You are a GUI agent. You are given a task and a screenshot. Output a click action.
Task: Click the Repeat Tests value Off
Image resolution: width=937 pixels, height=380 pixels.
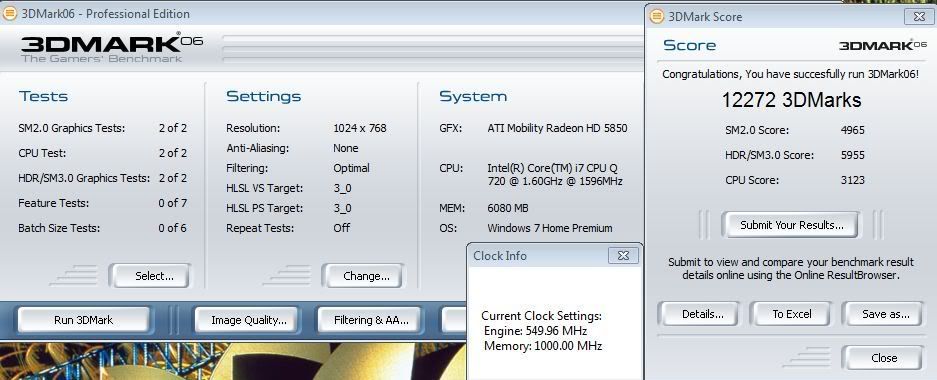click(x=342, y=228)
